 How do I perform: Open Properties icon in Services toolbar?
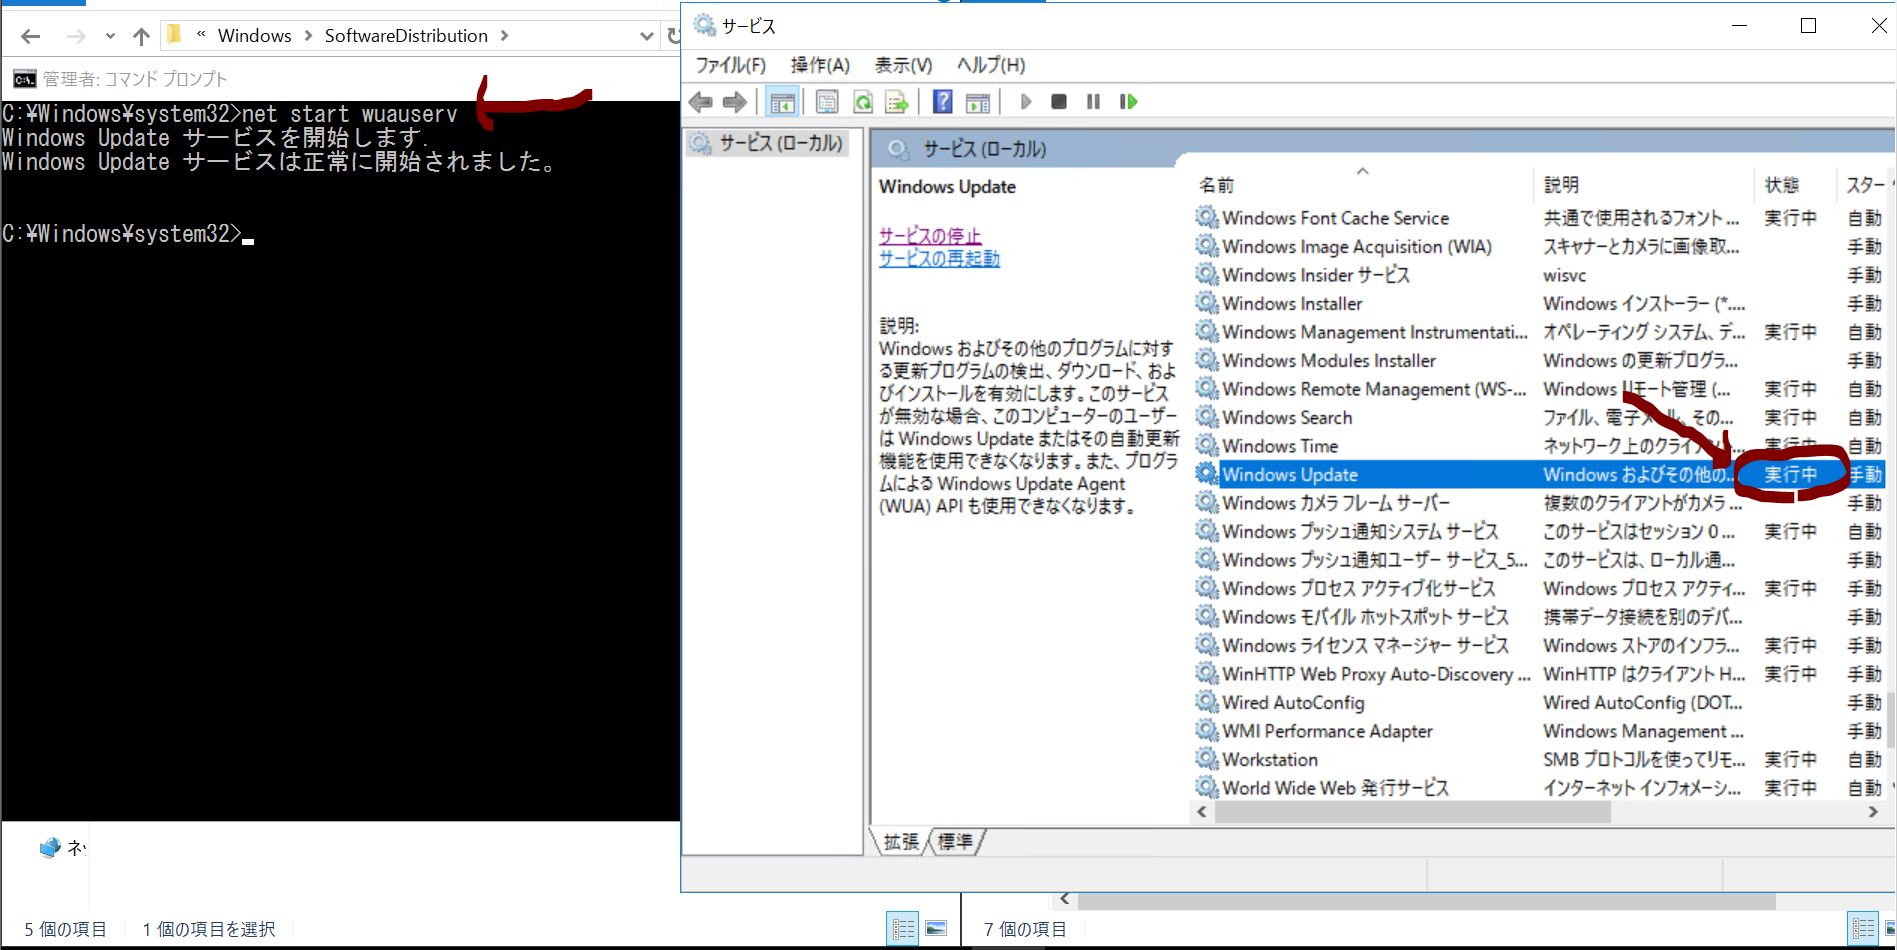click(x=827, y=102)
